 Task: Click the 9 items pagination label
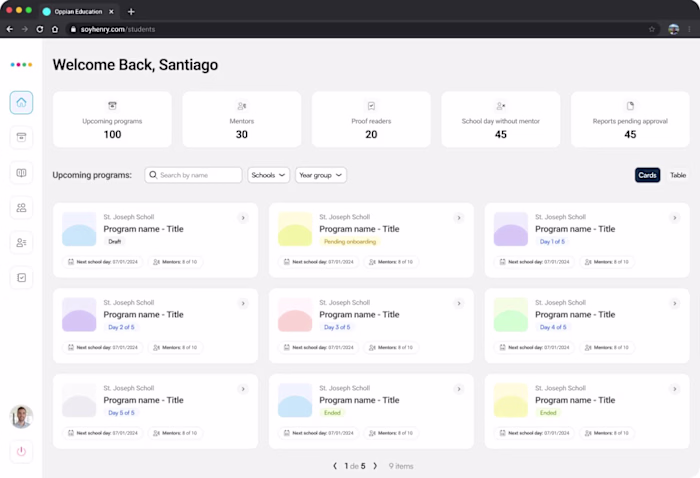coord(401,466)
